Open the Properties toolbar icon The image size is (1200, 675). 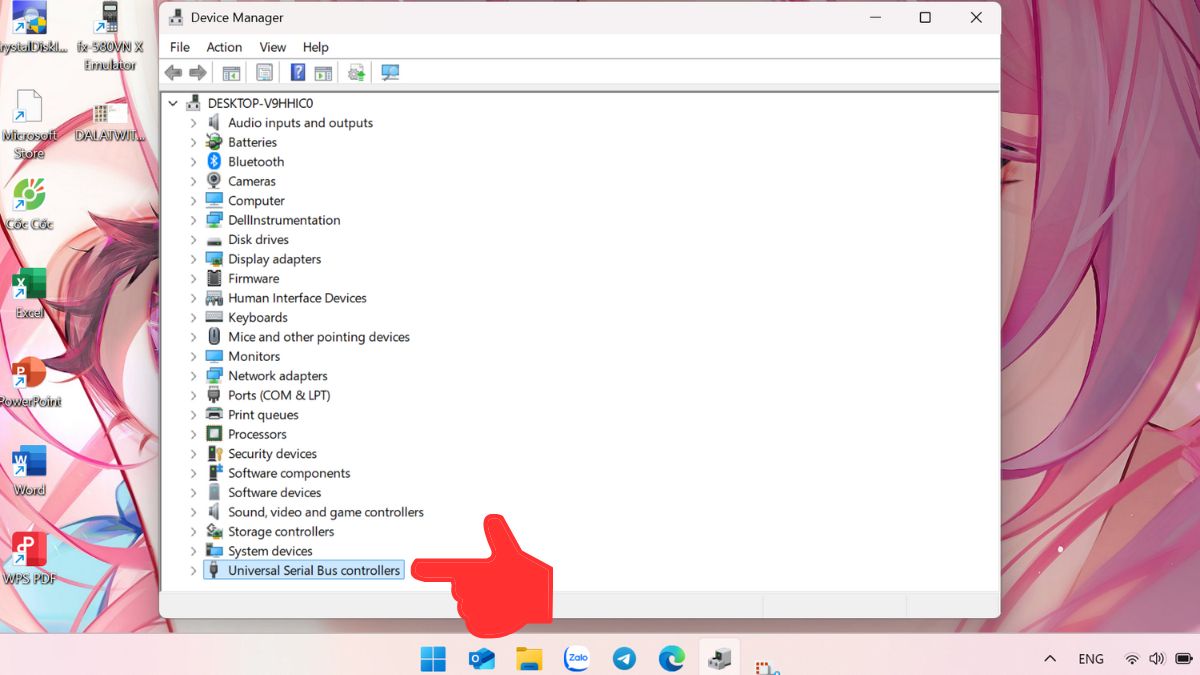(x=264, y=73)
